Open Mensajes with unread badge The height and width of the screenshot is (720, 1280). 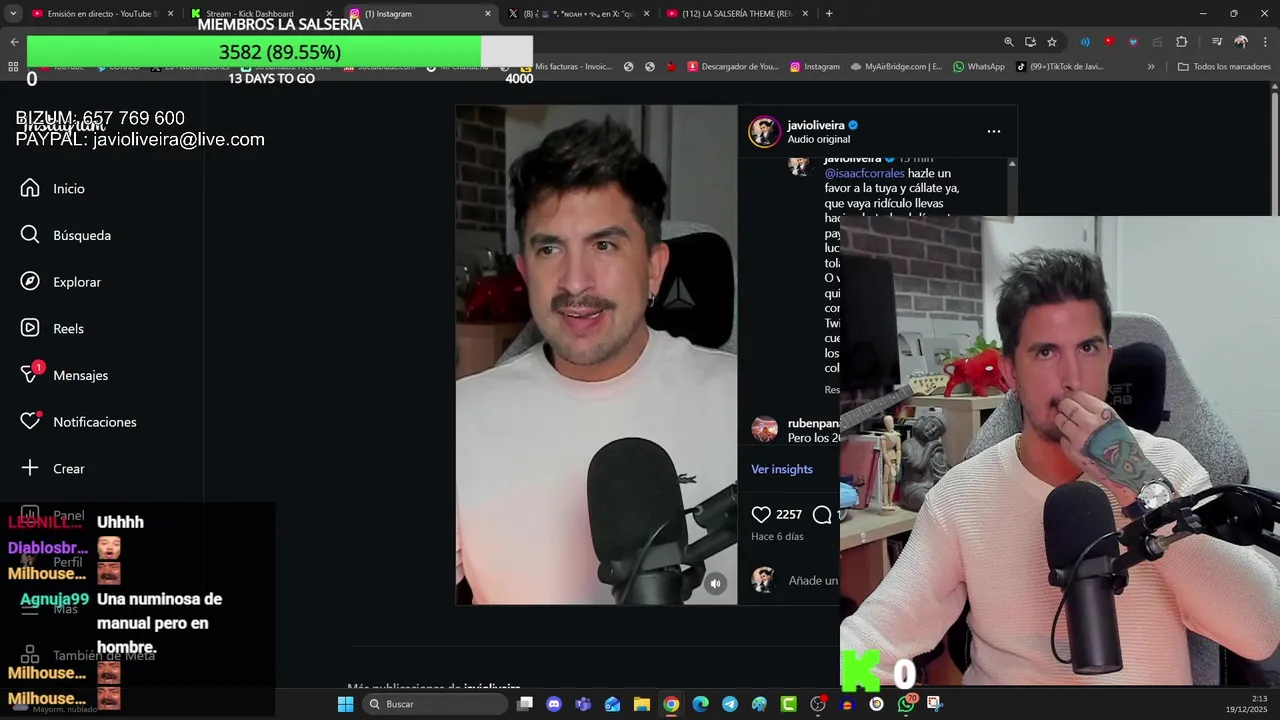pos(64,375)
